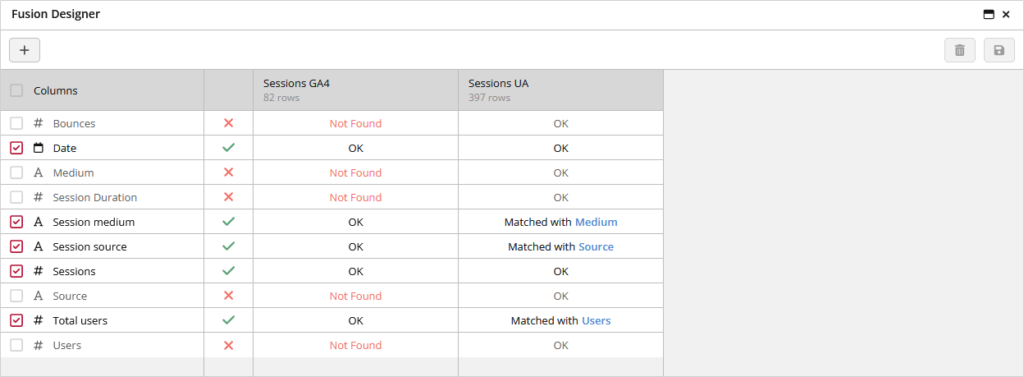The height and width of the screenshot is (377, 1024).
Task: Click the plus add button in the toolbar
Action: (x=25, y=50)
